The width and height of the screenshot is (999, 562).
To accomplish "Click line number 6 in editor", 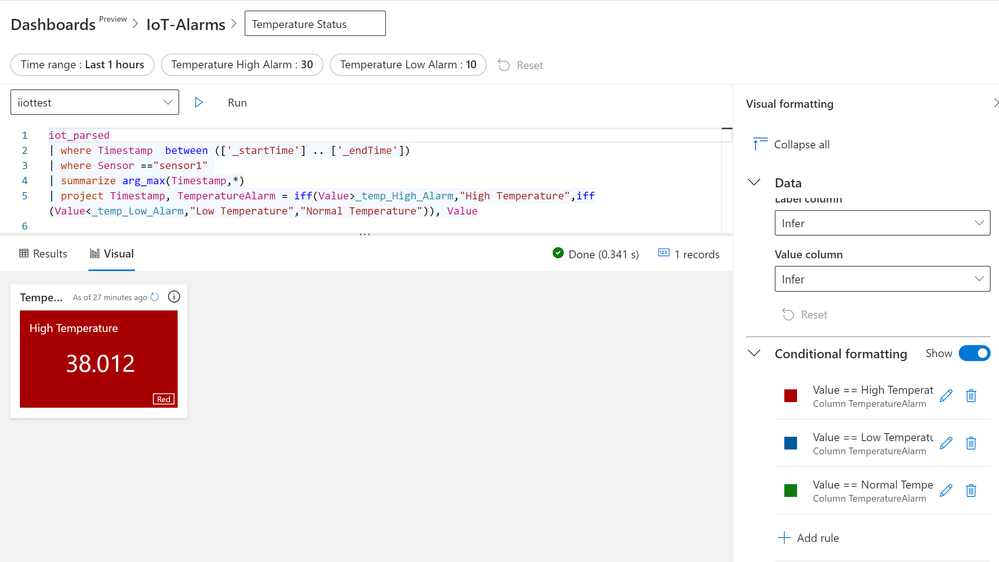I will pos(25,226).
